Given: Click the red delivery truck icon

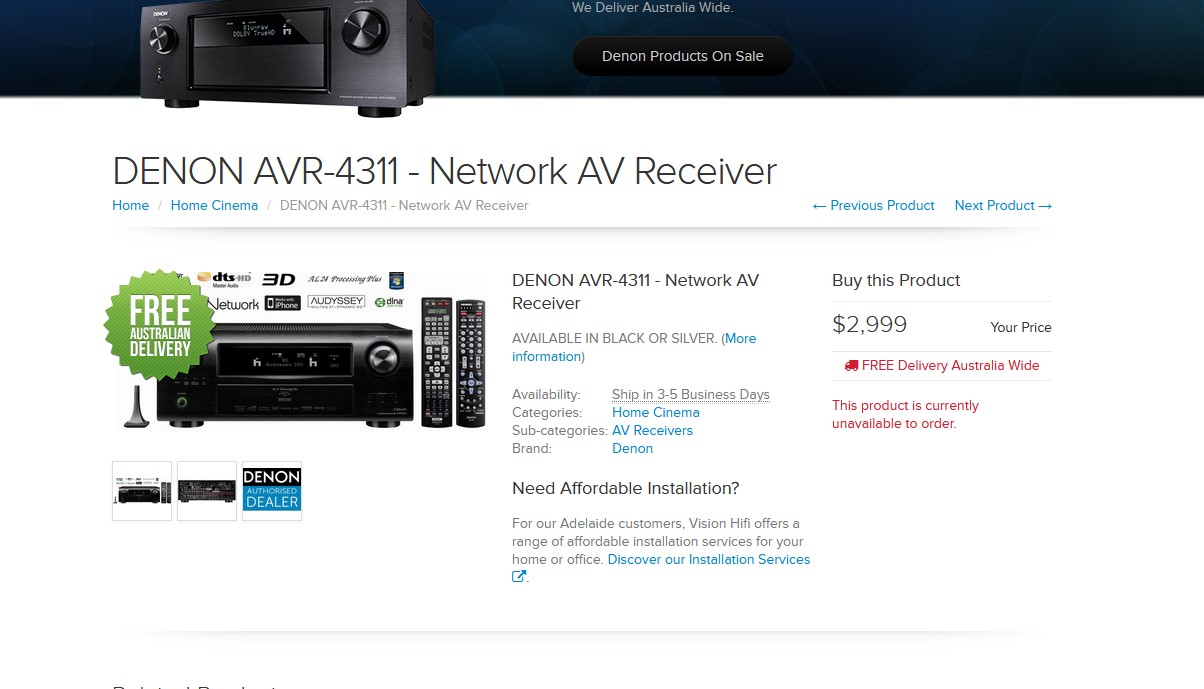Looking at the screenshot, I should (x=851, y=366).
